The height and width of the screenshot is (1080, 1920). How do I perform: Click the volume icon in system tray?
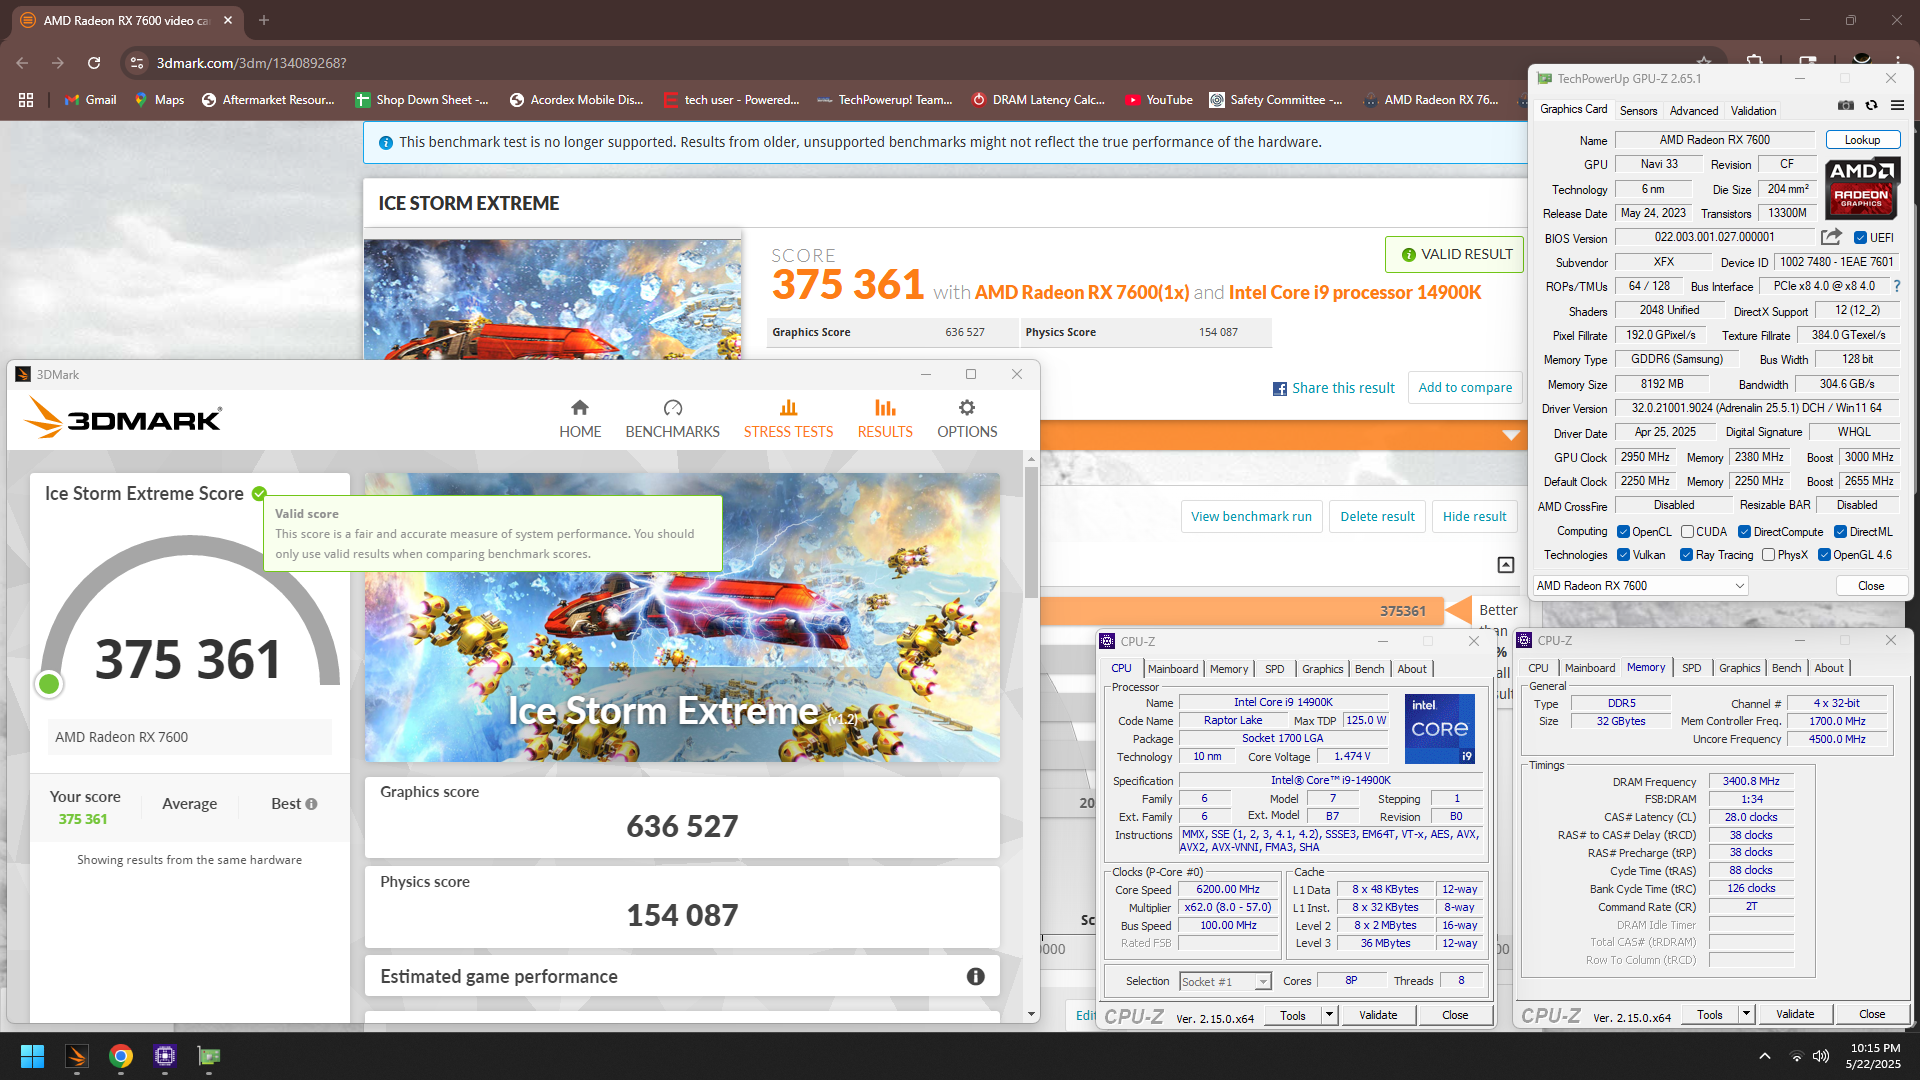[1821, 1056]
